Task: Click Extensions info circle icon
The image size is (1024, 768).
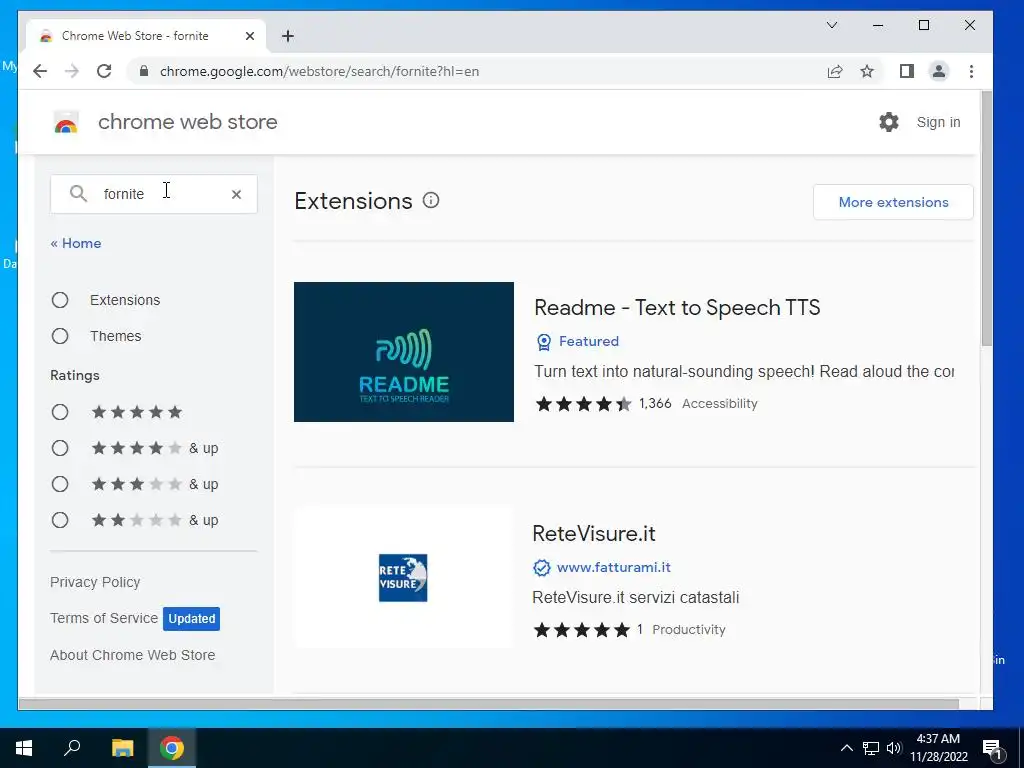Action: tap(431, 200)
